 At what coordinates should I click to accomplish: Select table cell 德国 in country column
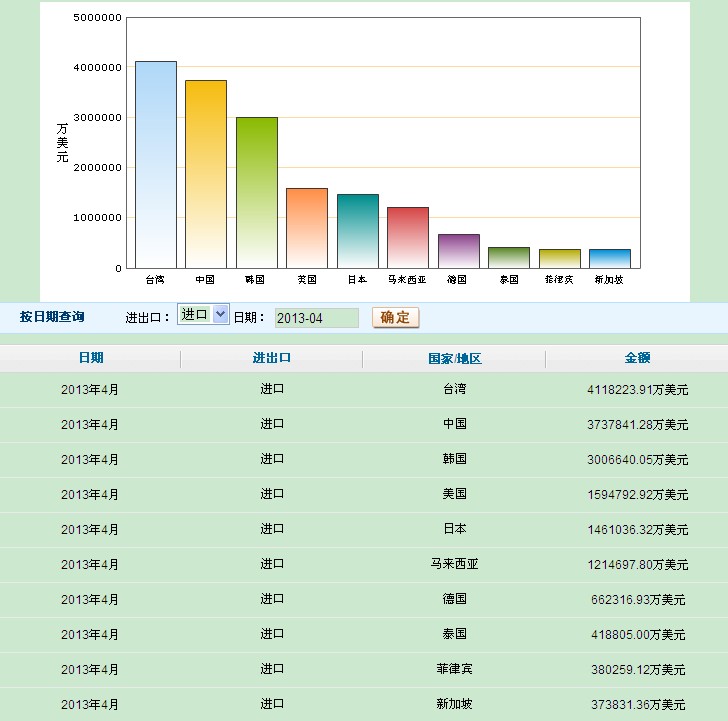click(x=455, y=599)
